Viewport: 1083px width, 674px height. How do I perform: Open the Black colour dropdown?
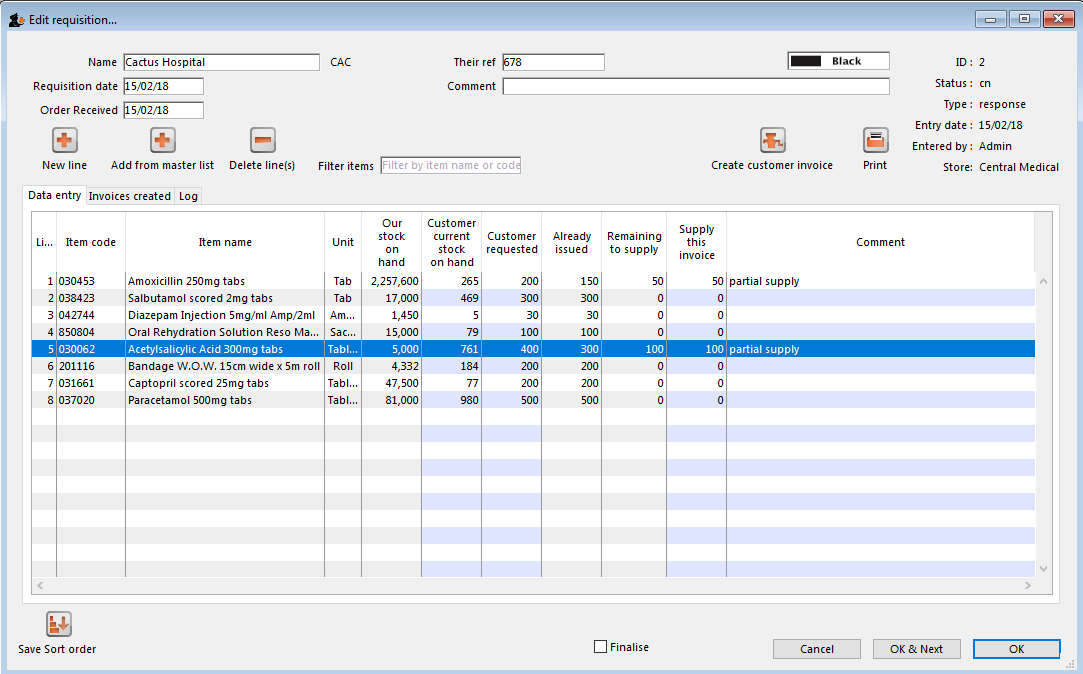838,61
